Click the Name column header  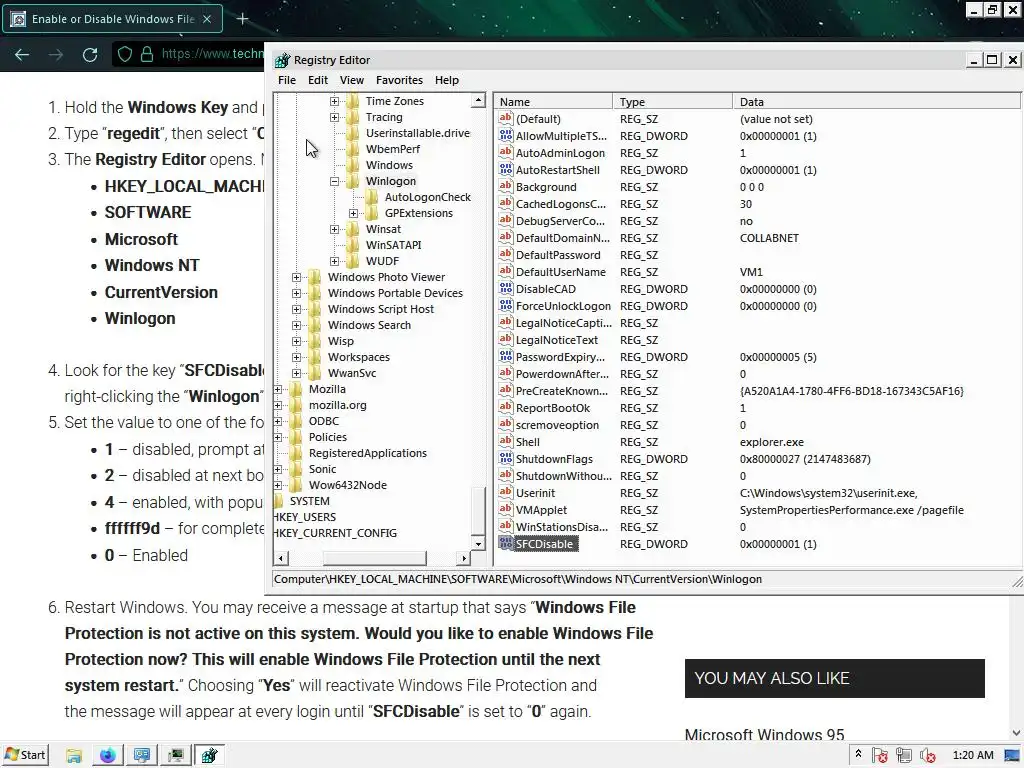pyautogui.click(x=553, y=102)
